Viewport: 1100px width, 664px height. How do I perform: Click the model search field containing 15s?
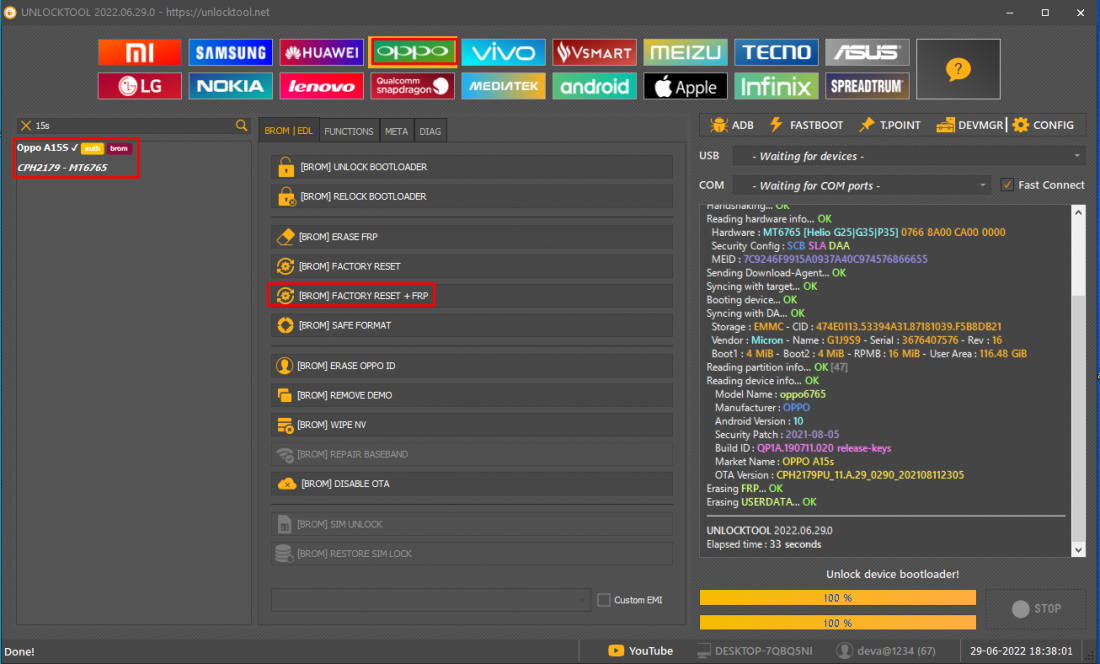tap(133, 126)
